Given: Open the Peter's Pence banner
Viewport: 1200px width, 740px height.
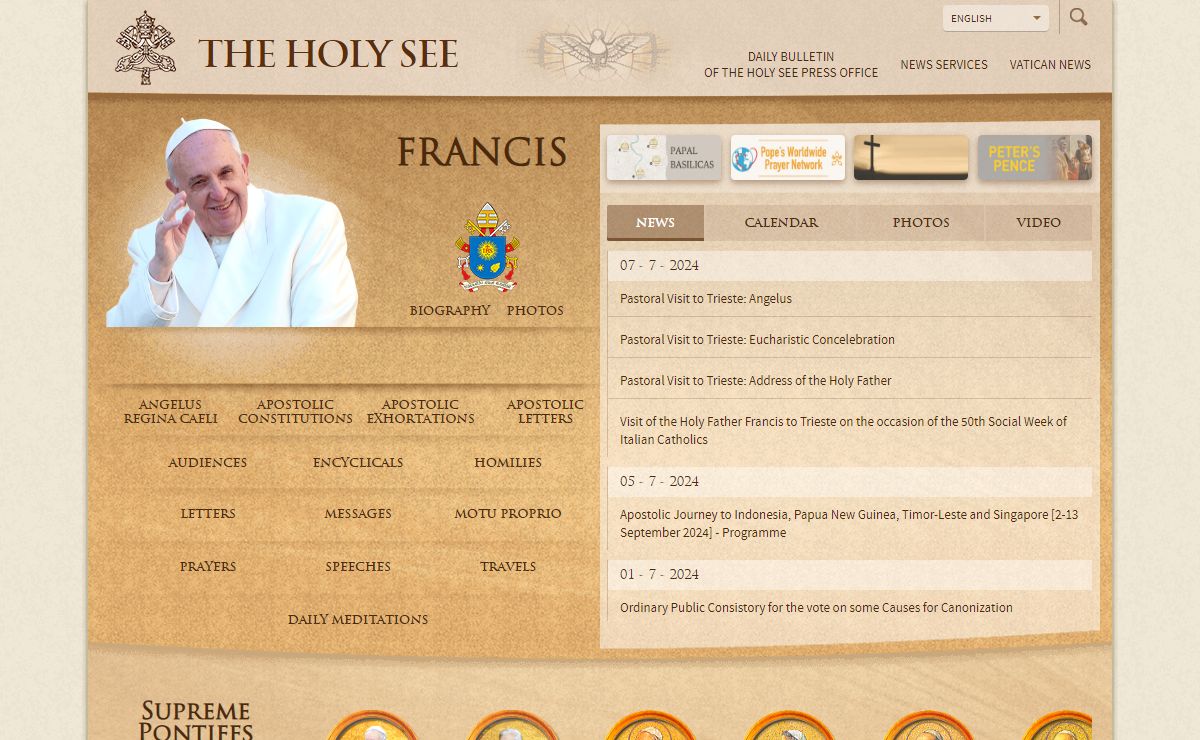Looking at the screenshot, I should [1035, 158].
